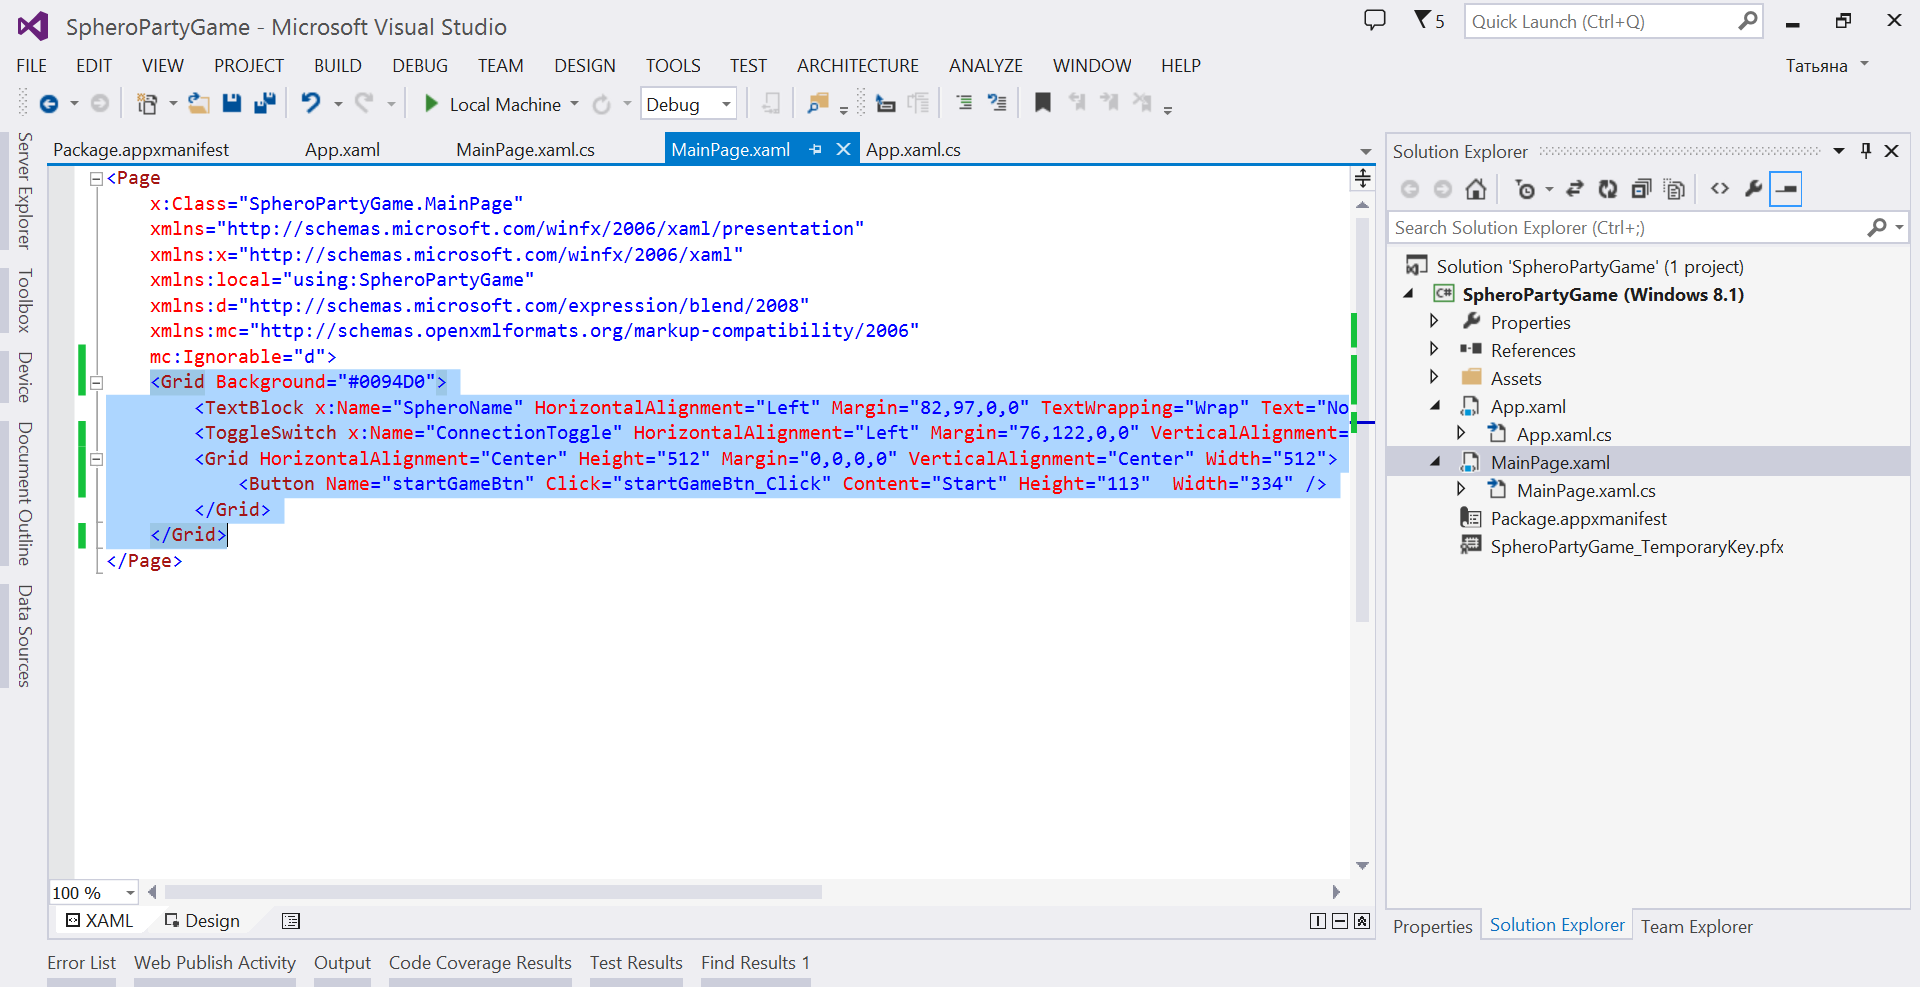The height and width of the screenshot is (987, 1920).
Task: Collapse the pane with the double-chevron icon
Action: tap(1362, 921)
